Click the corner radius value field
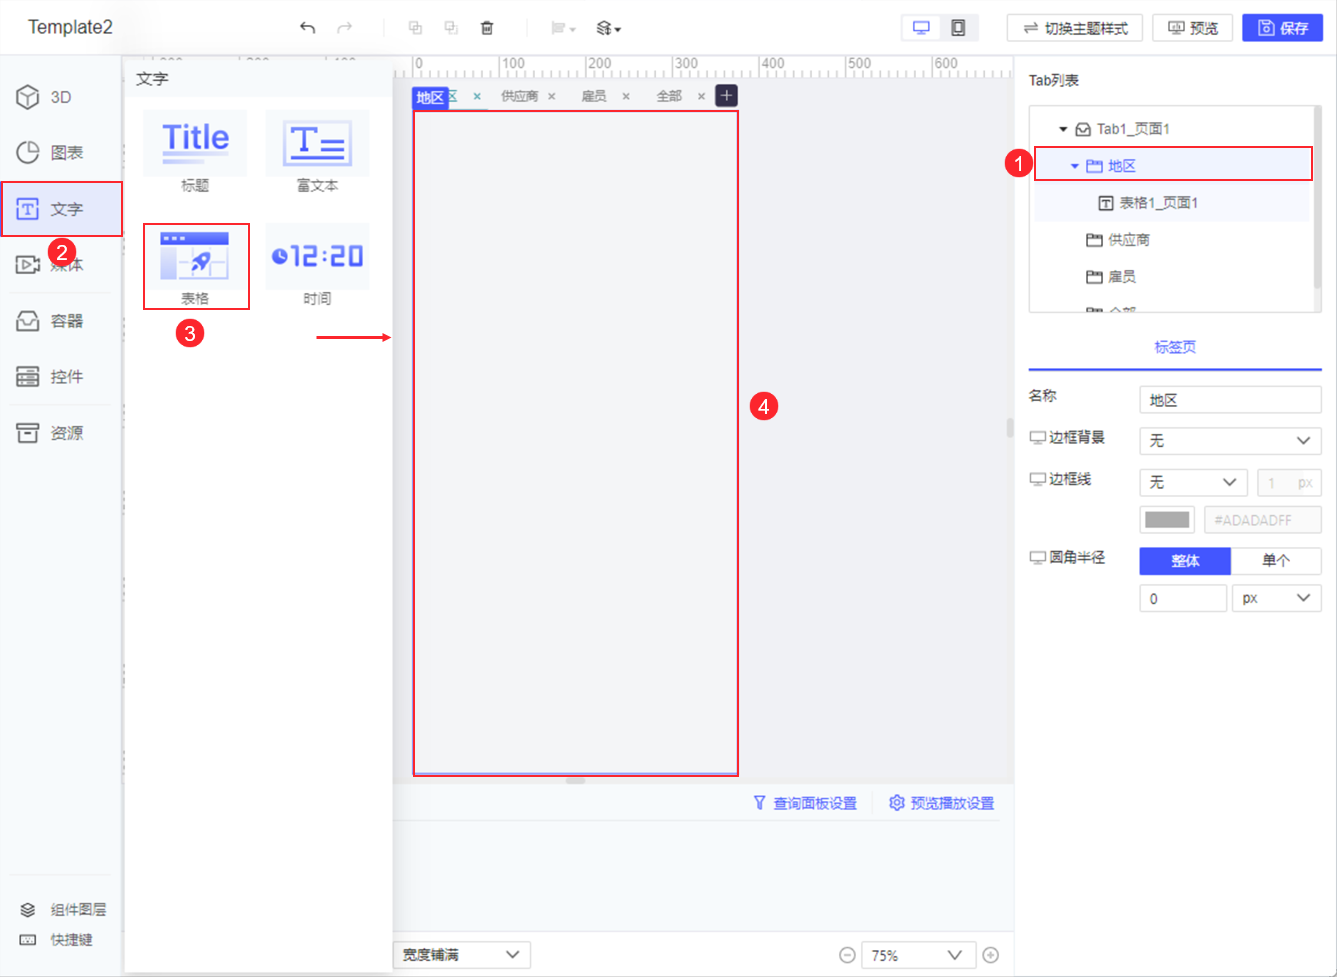 click(1183, 598)
